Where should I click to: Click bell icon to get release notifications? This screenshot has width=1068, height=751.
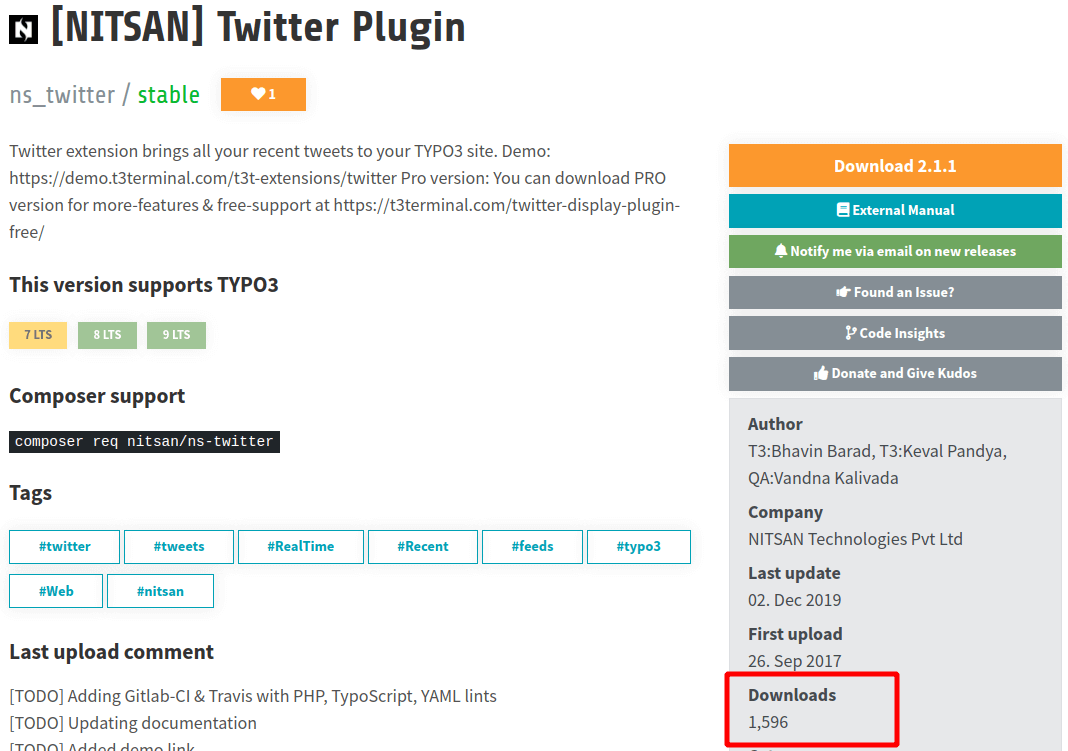pos(781,251)
